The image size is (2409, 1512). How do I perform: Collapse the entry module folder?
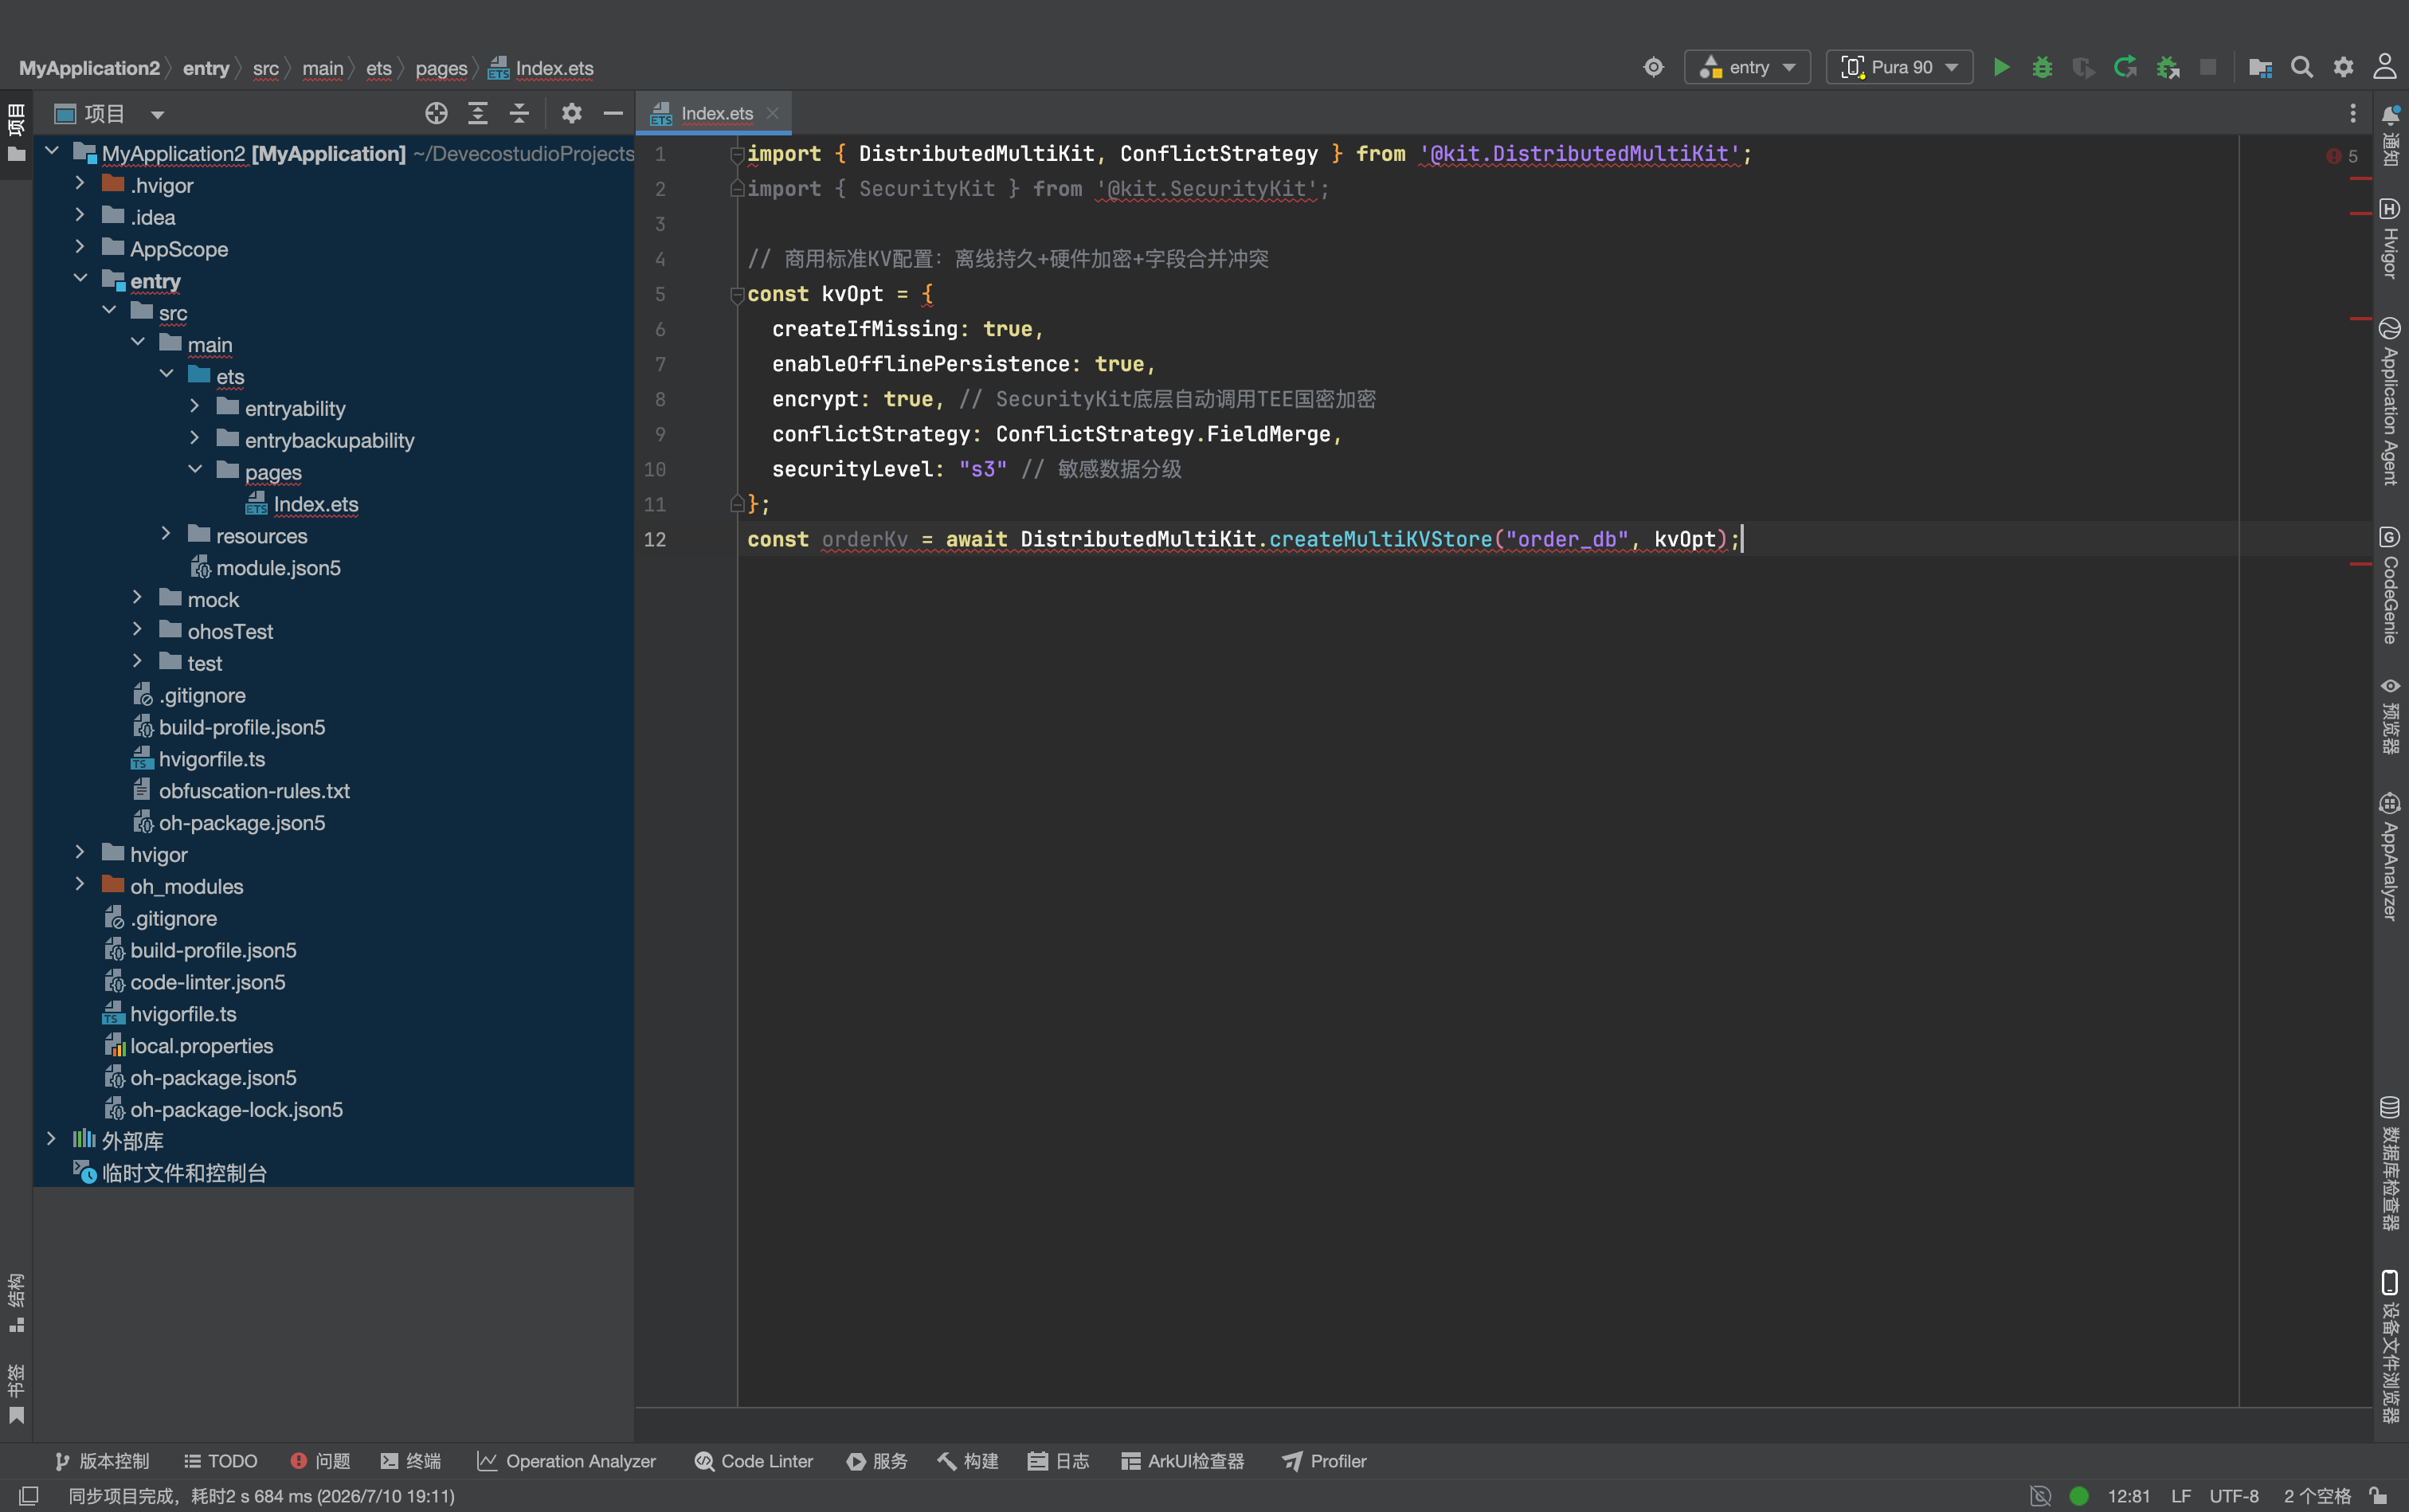point(80,280)
